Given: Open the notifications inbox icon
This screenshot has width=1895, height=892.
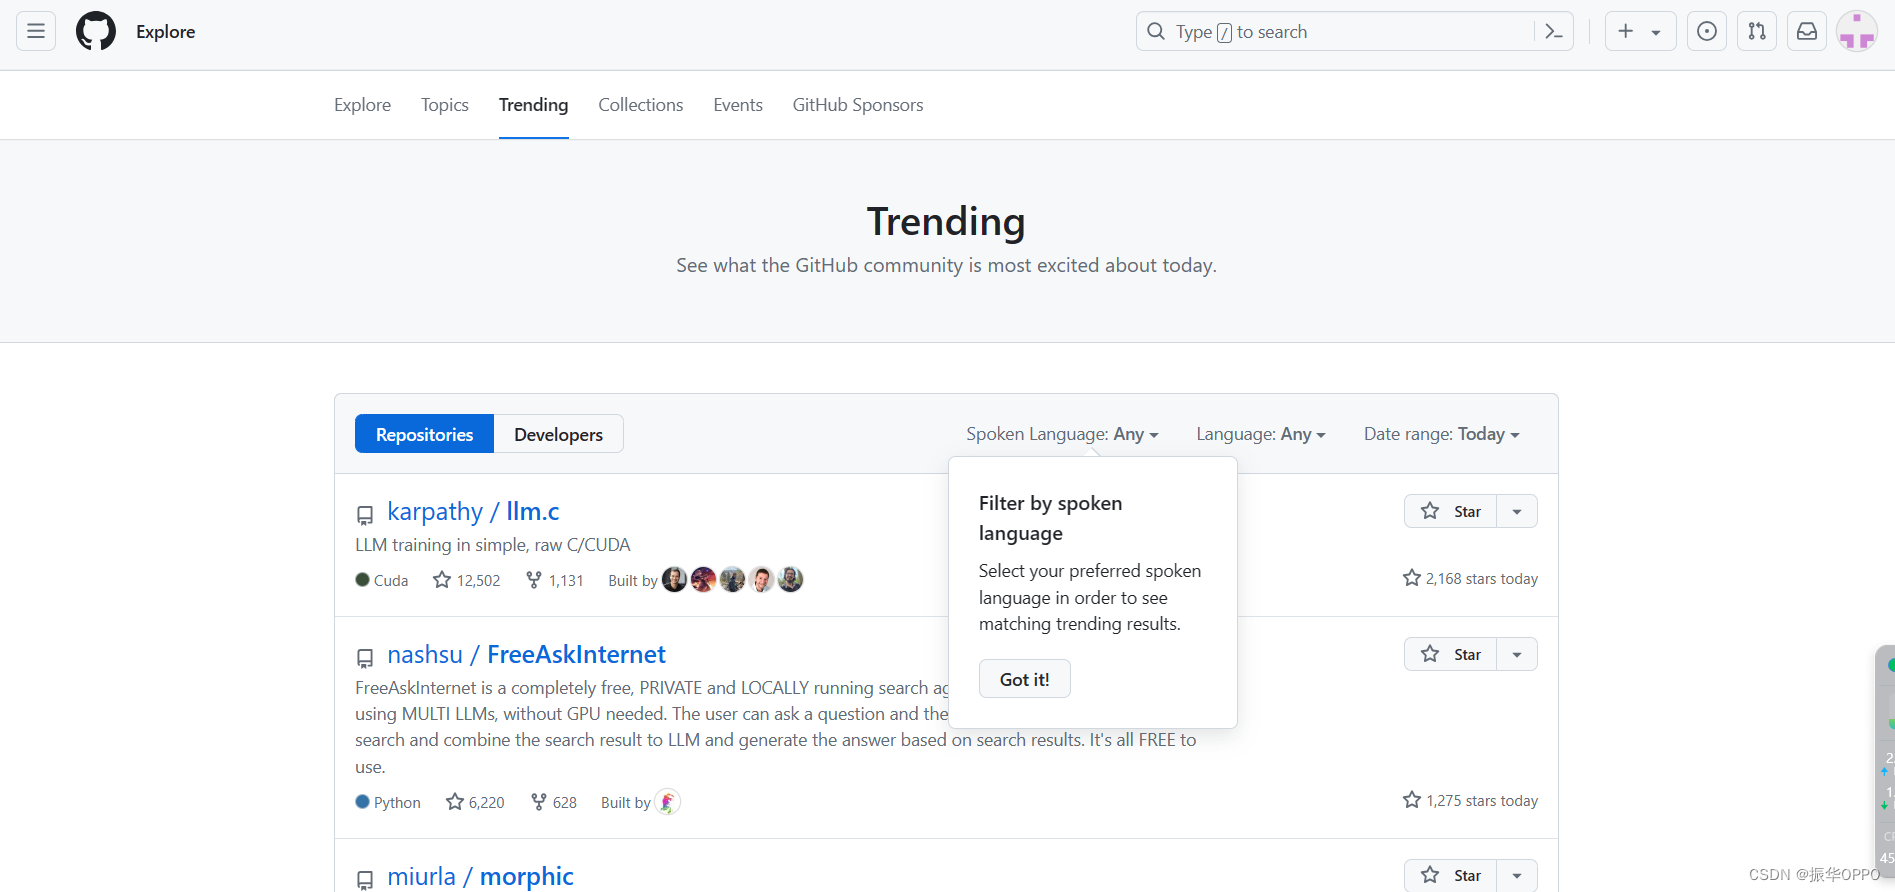Looking at the screenshot, I should [1807, 31].
